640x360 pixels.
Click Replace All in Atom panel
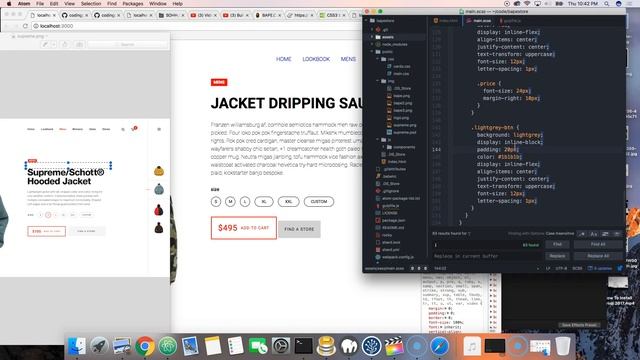(x=598, y=256)
